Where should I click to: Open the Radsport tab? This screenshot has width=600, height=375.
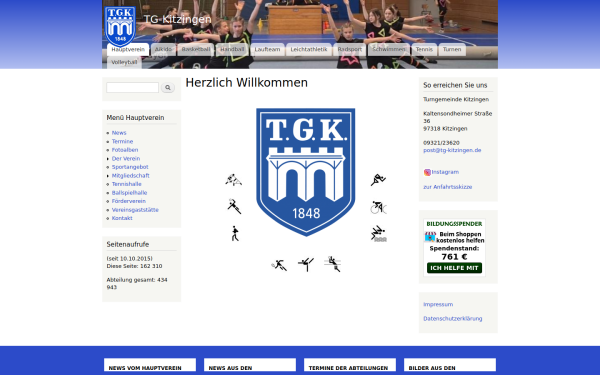click(x=350, y=49)
